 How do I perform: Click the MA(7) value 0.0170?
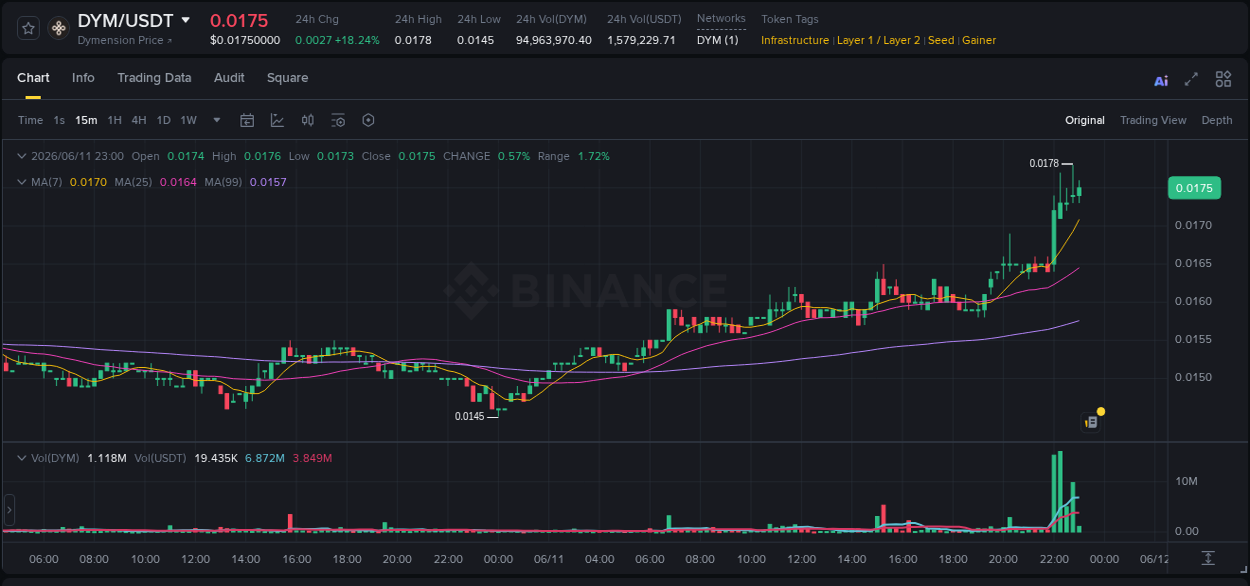[x=88, y=182]
